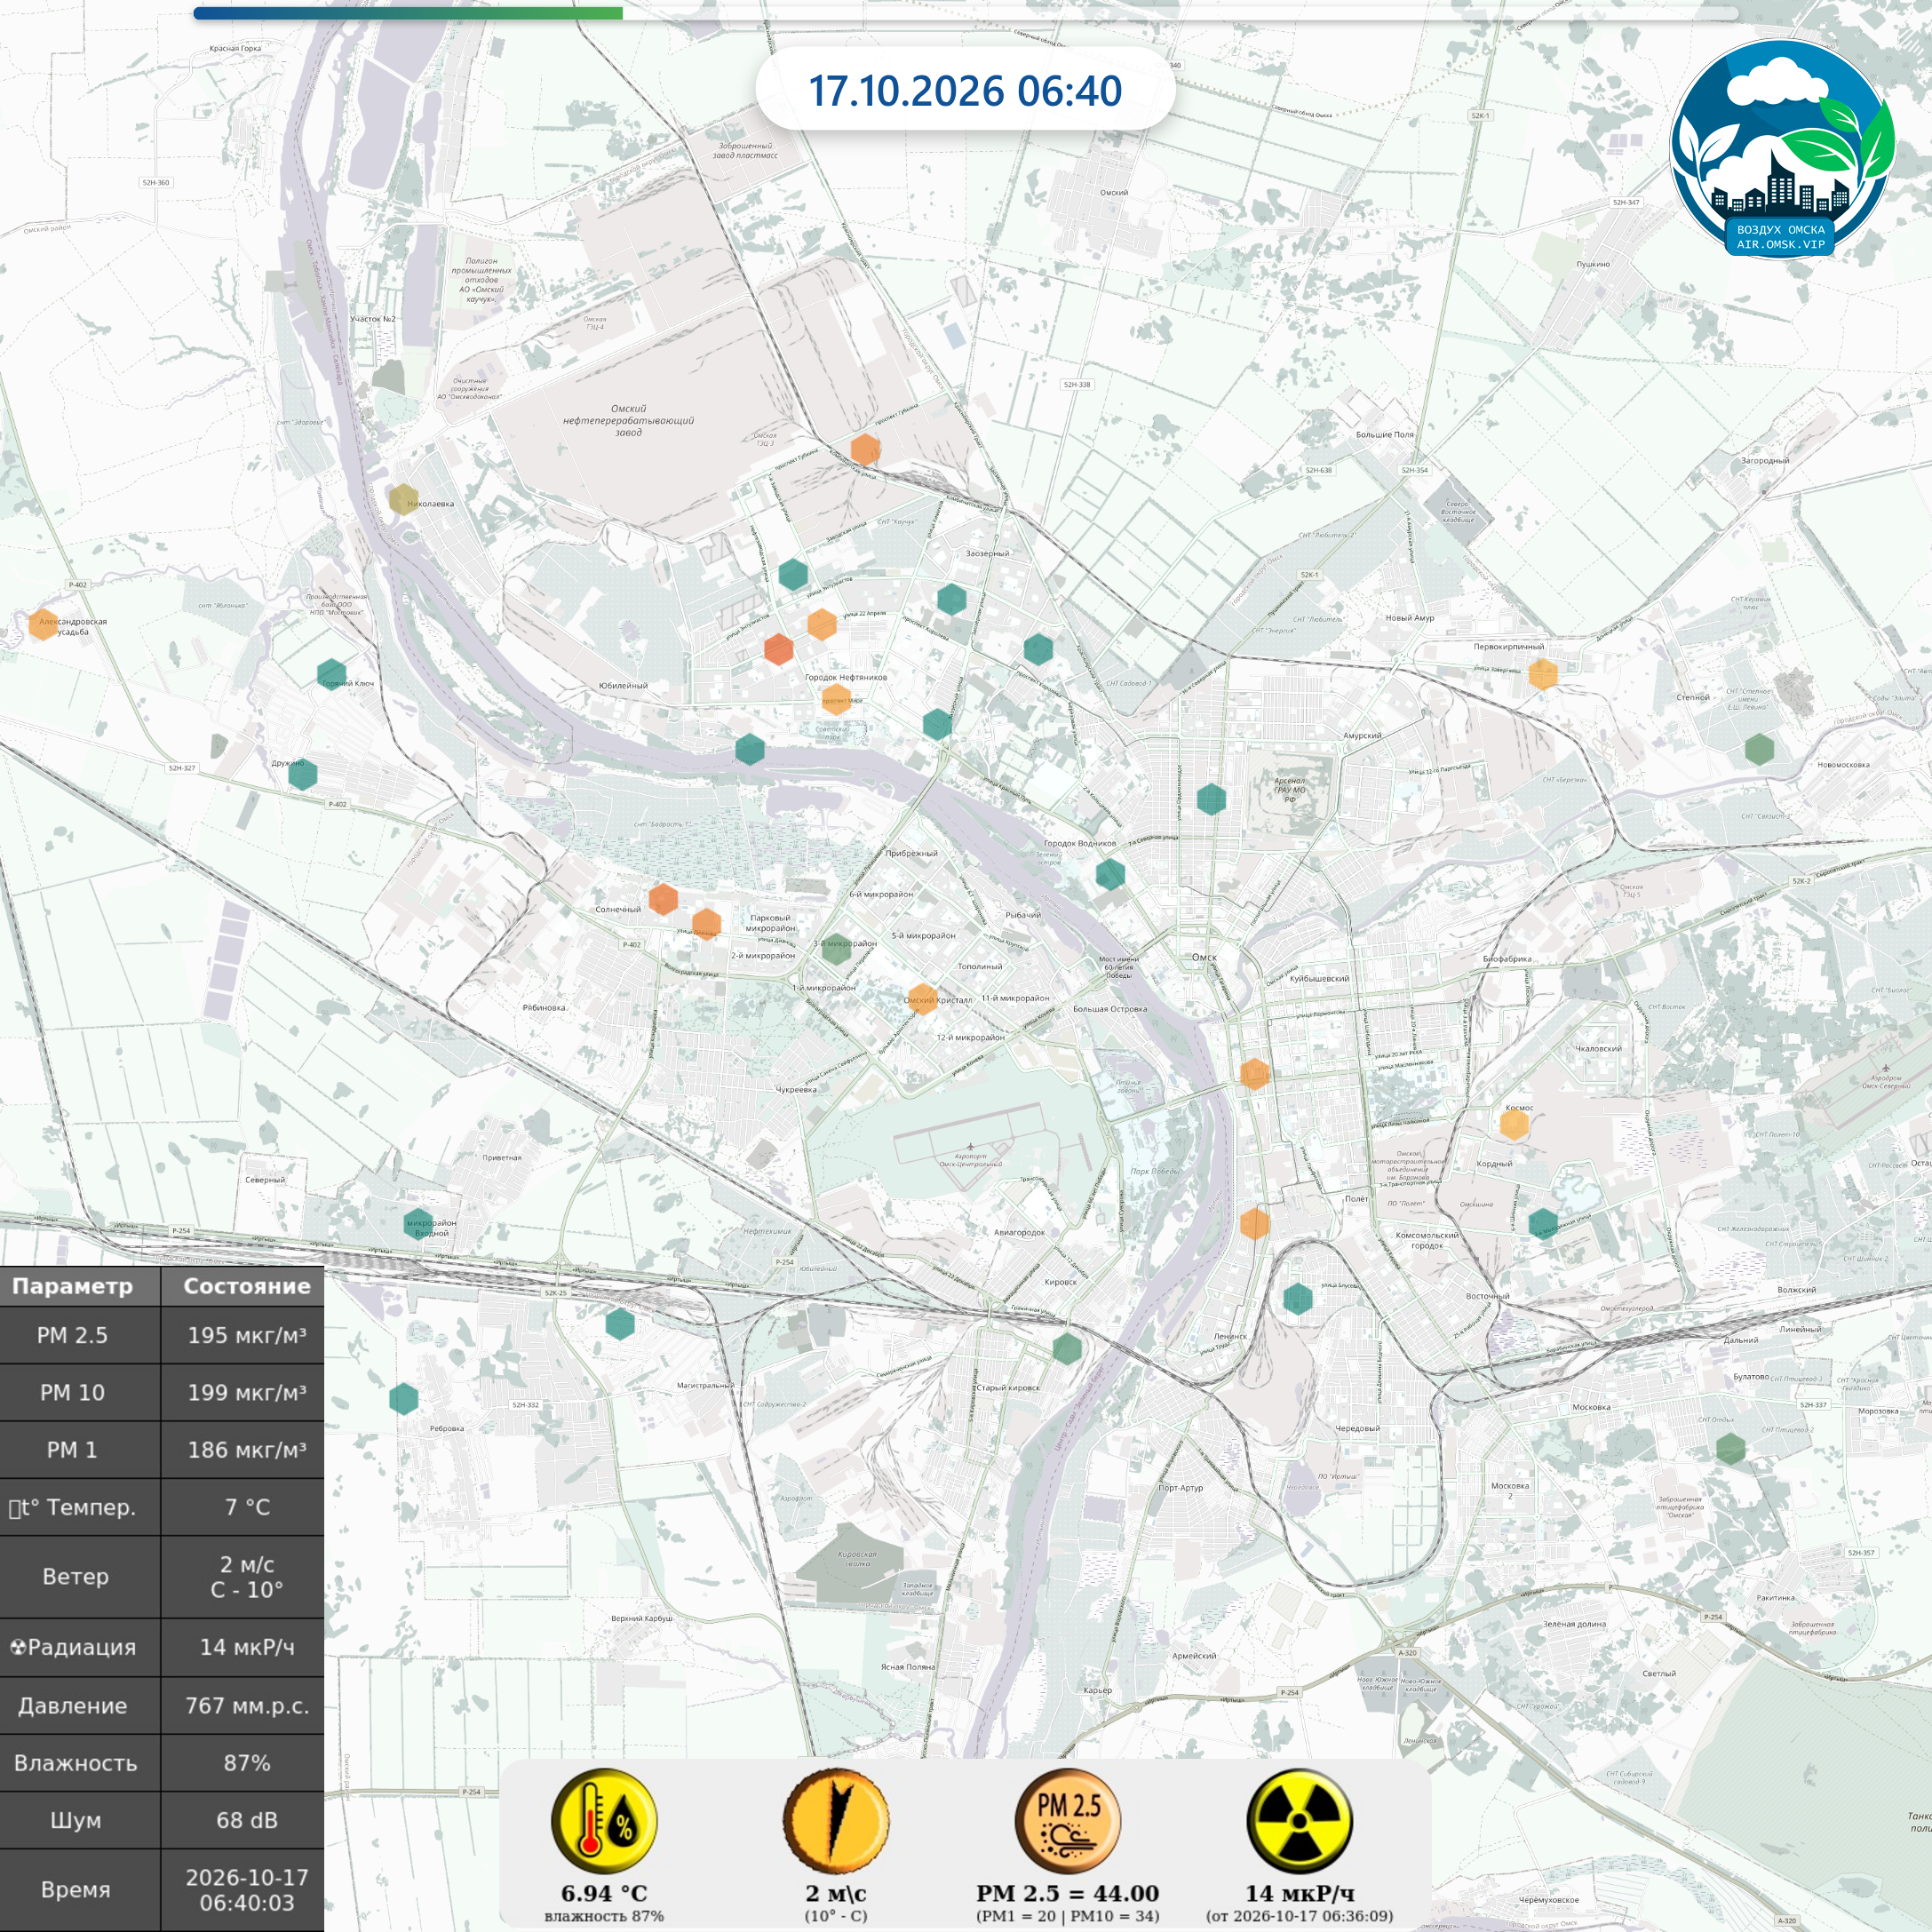The image size is (1932, 1932).
Task: Click the date-time label 17.10.2026 06:40
Action: point(965,91)
